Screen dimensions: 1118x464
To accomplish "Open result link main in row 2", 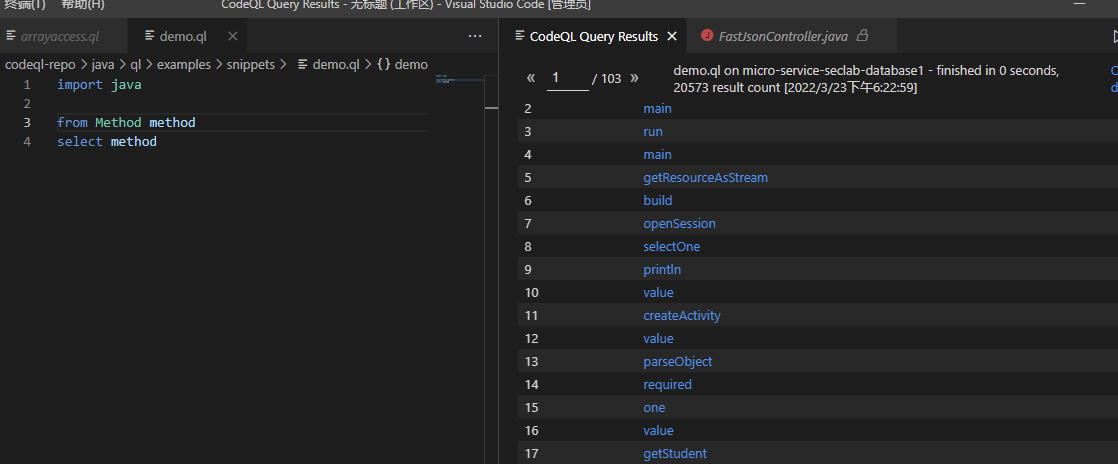I will pyautogui.click(x=657, y=108).
